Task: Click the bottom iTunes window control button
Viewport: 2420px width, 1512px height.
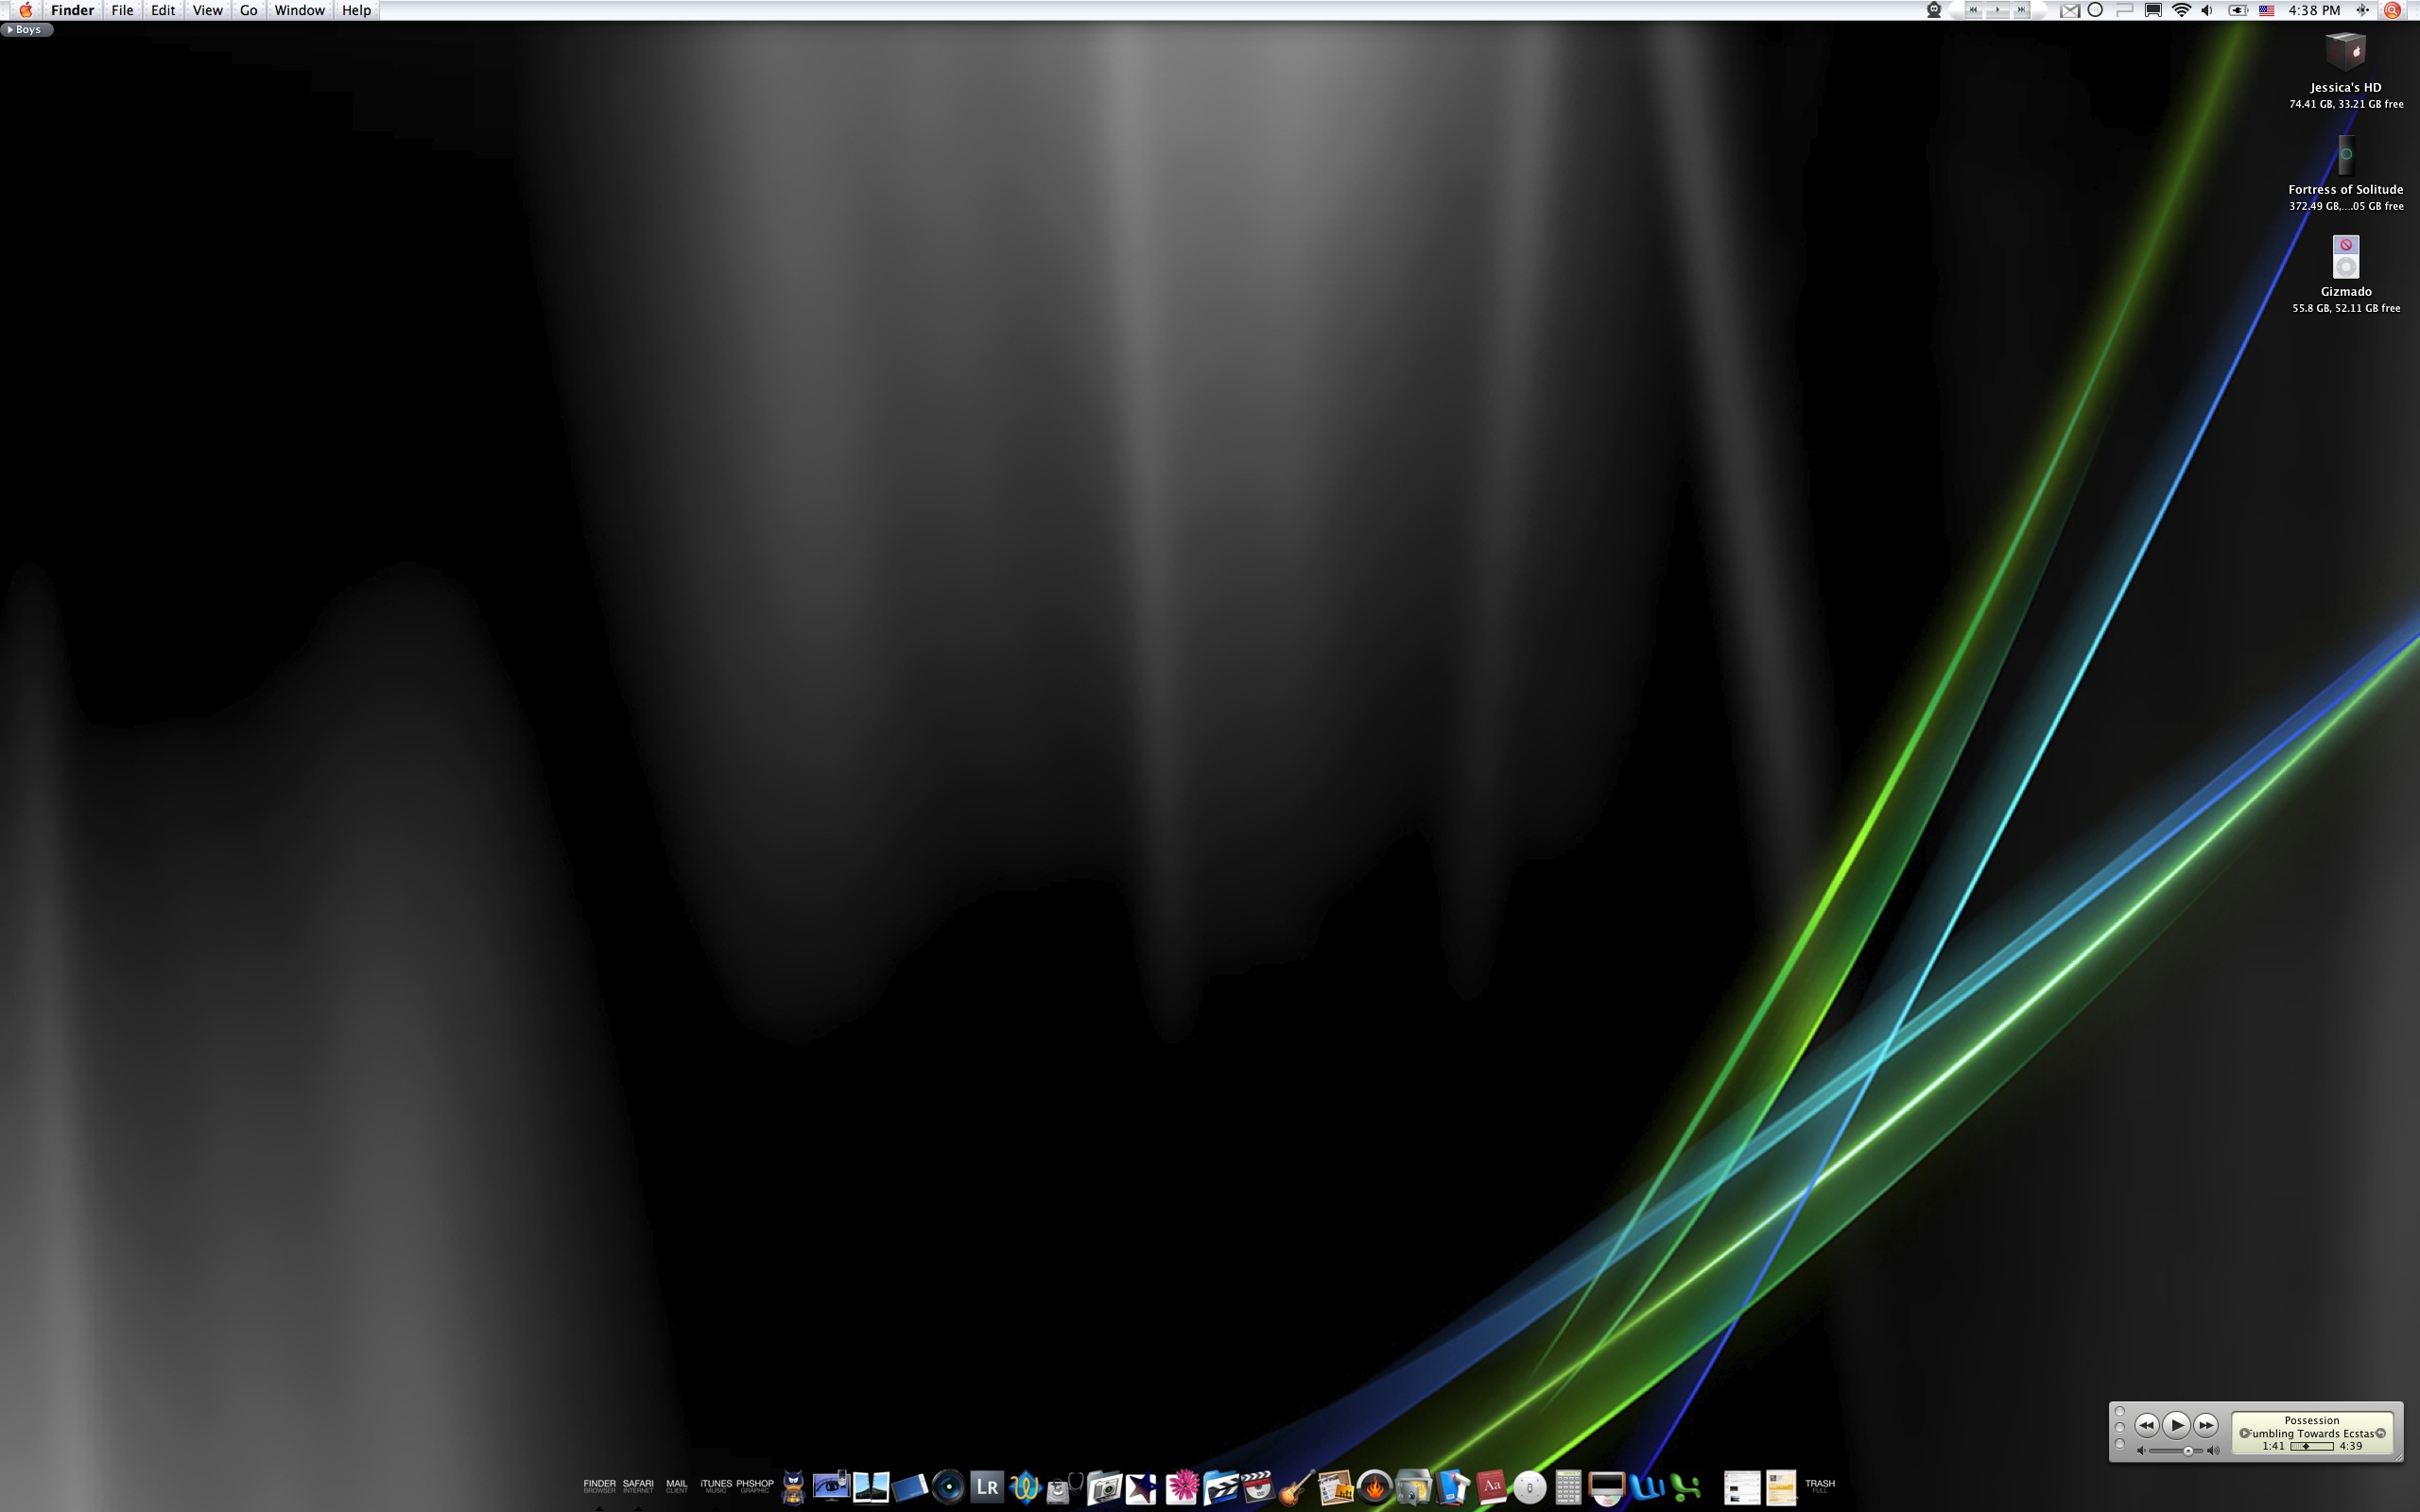Action: click(x=2120, y=1443)
